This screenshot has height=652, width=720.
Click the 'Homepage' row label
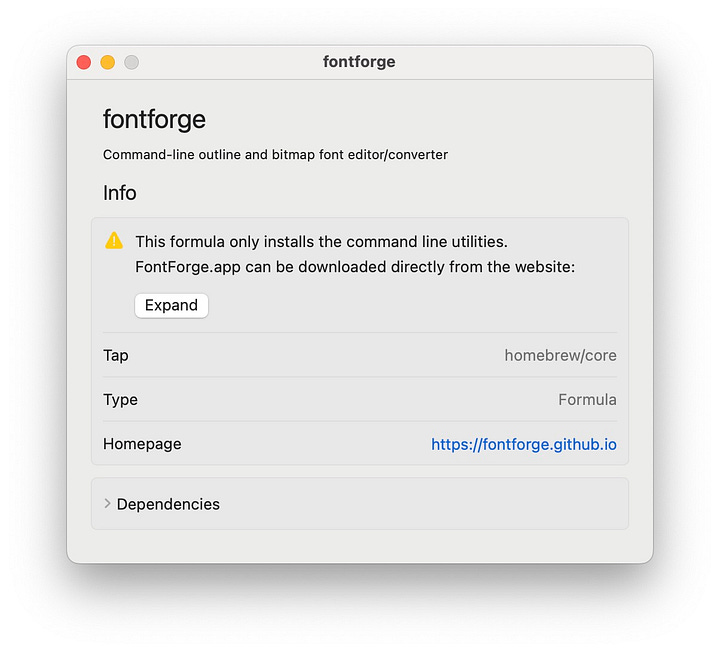pos(142,444)
